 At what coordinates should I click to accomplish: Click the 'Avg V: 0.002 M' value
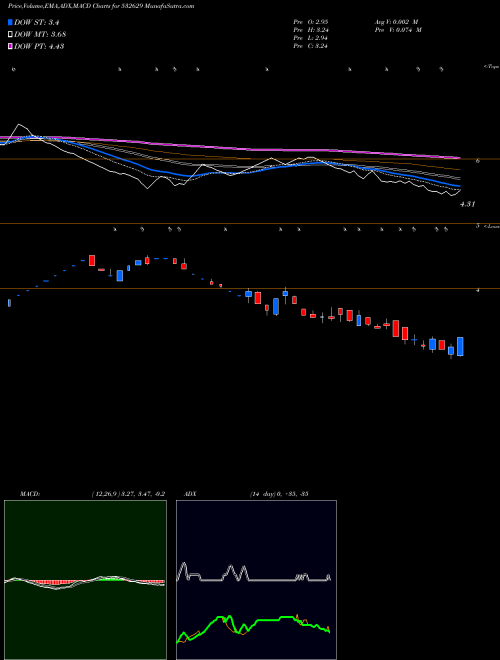point(396,22)
